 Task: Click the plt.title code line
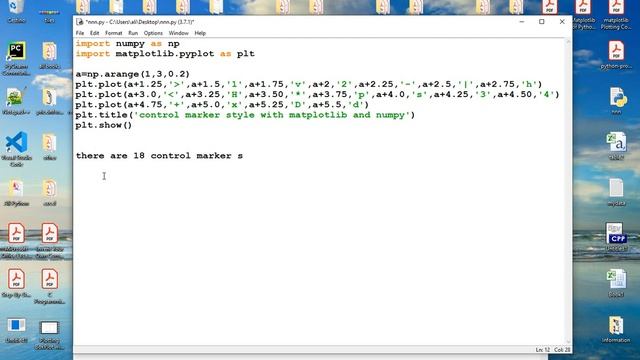(x=245, y=115)
